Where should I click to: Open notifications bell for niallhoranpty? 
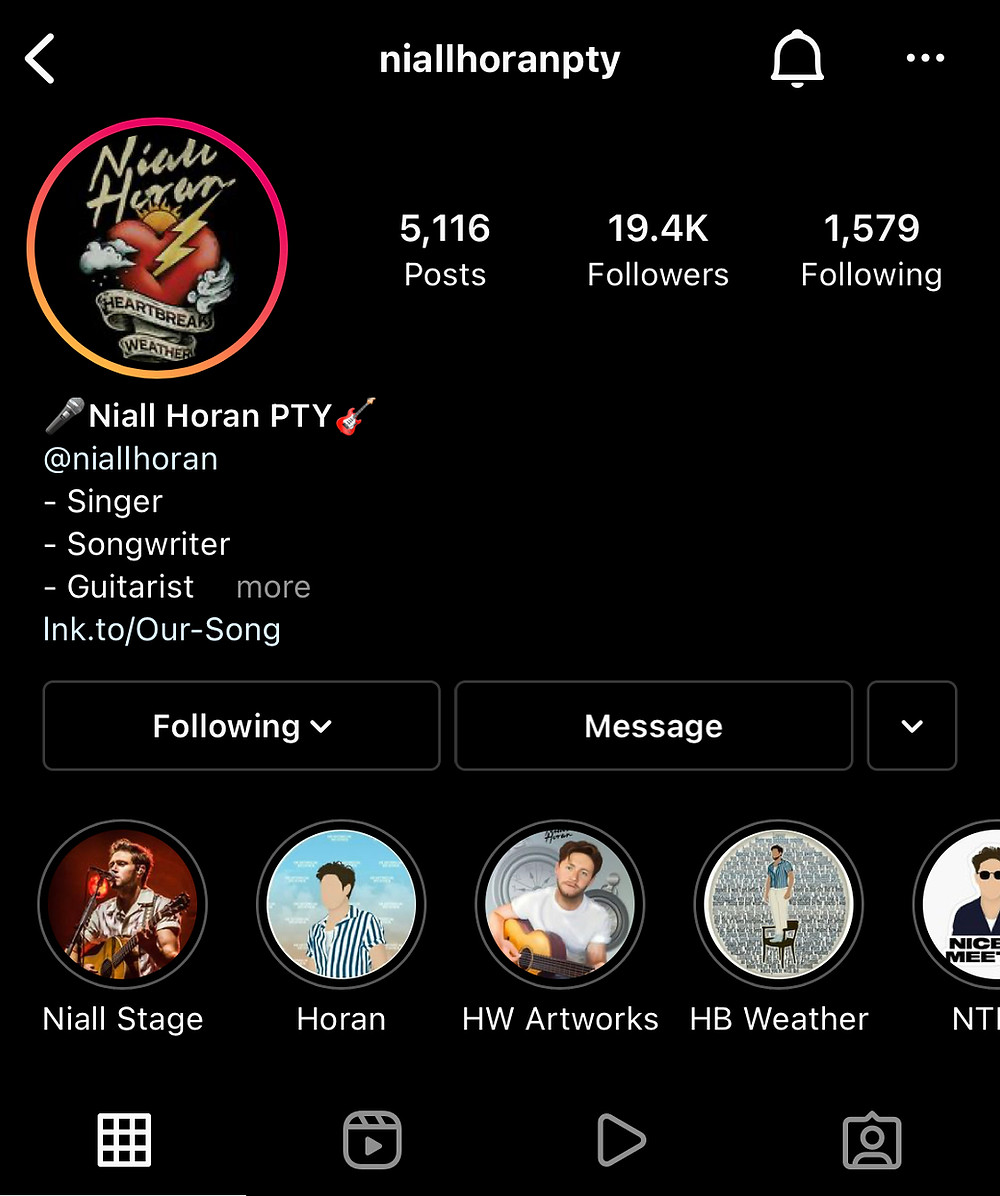tap(797, 59)
